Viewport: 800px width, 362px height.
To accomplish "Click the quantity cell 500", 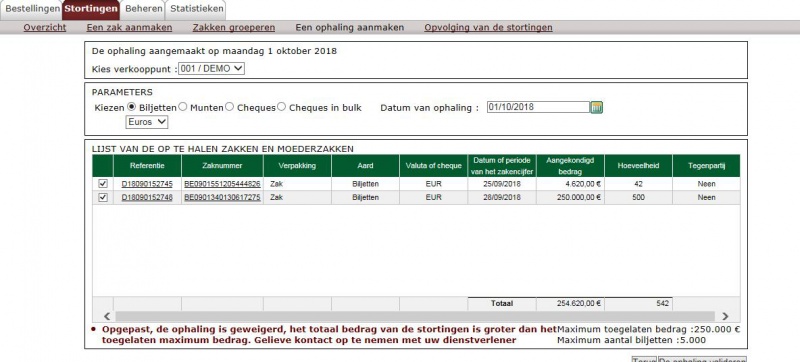I will click(638, 197).
